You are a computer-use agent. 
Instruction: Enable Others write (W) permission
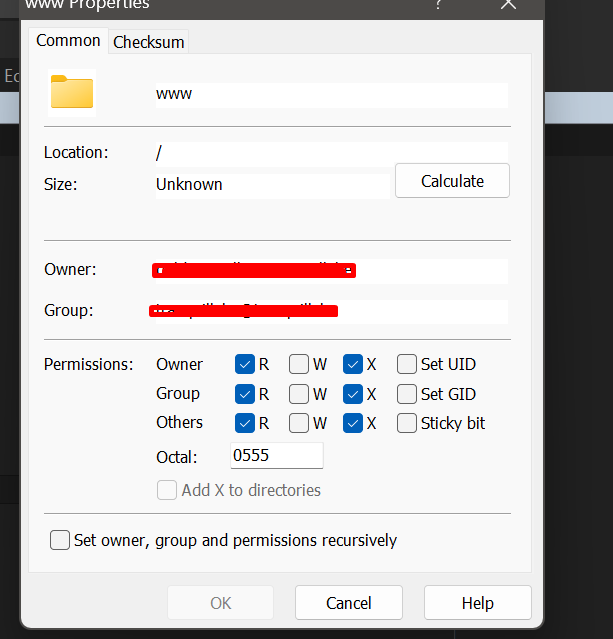coord(299,423)
